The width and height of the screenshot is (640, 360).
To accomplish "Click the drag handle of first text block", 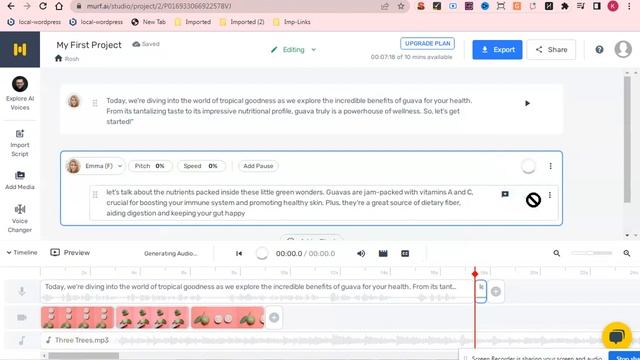I will coord(95,103).
